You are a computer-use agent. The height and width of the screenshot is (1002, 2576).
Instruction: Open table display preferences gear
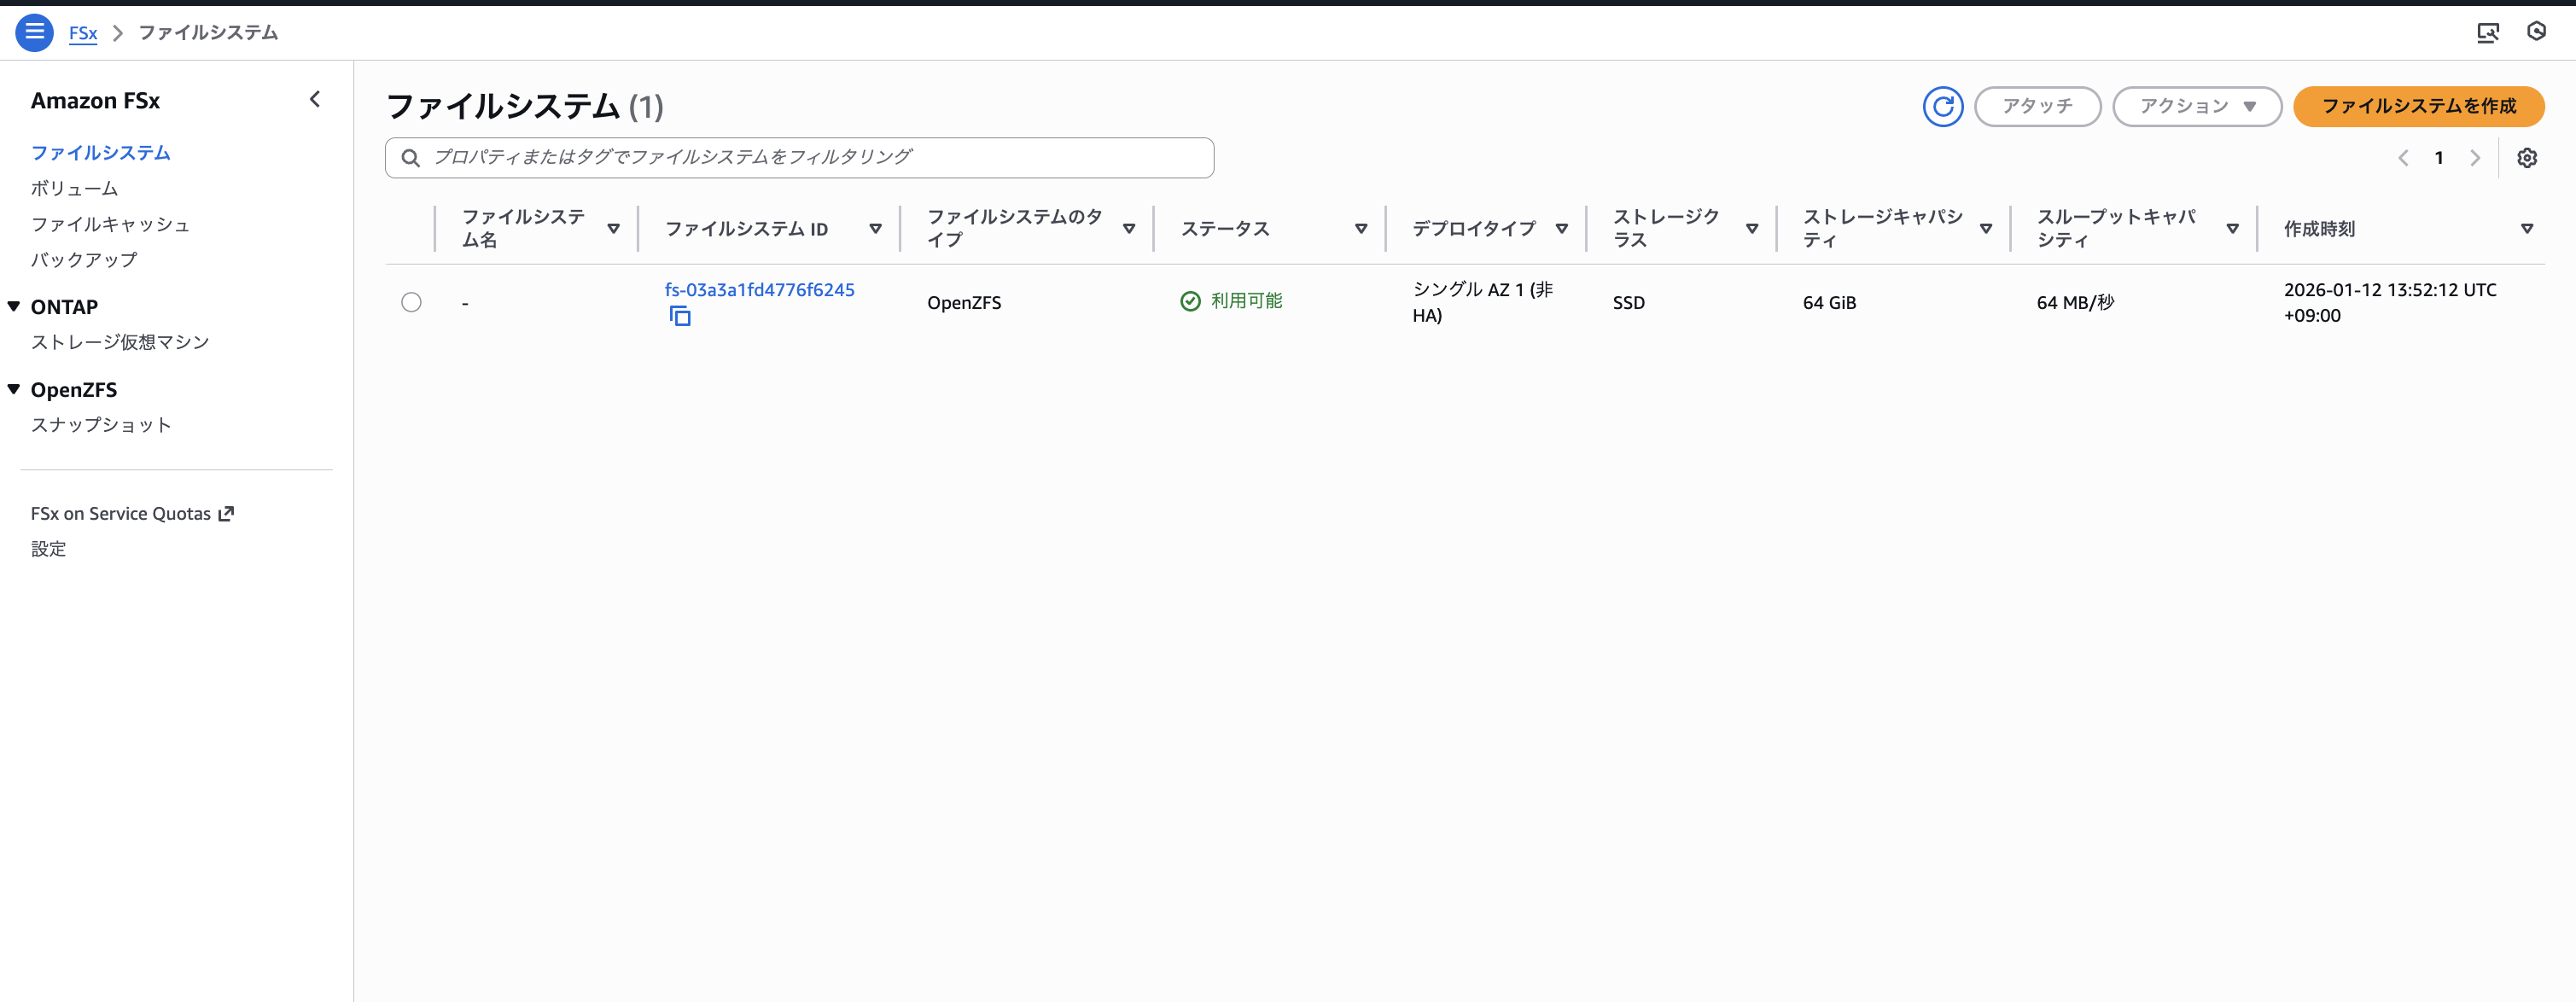click(2527, 157)
